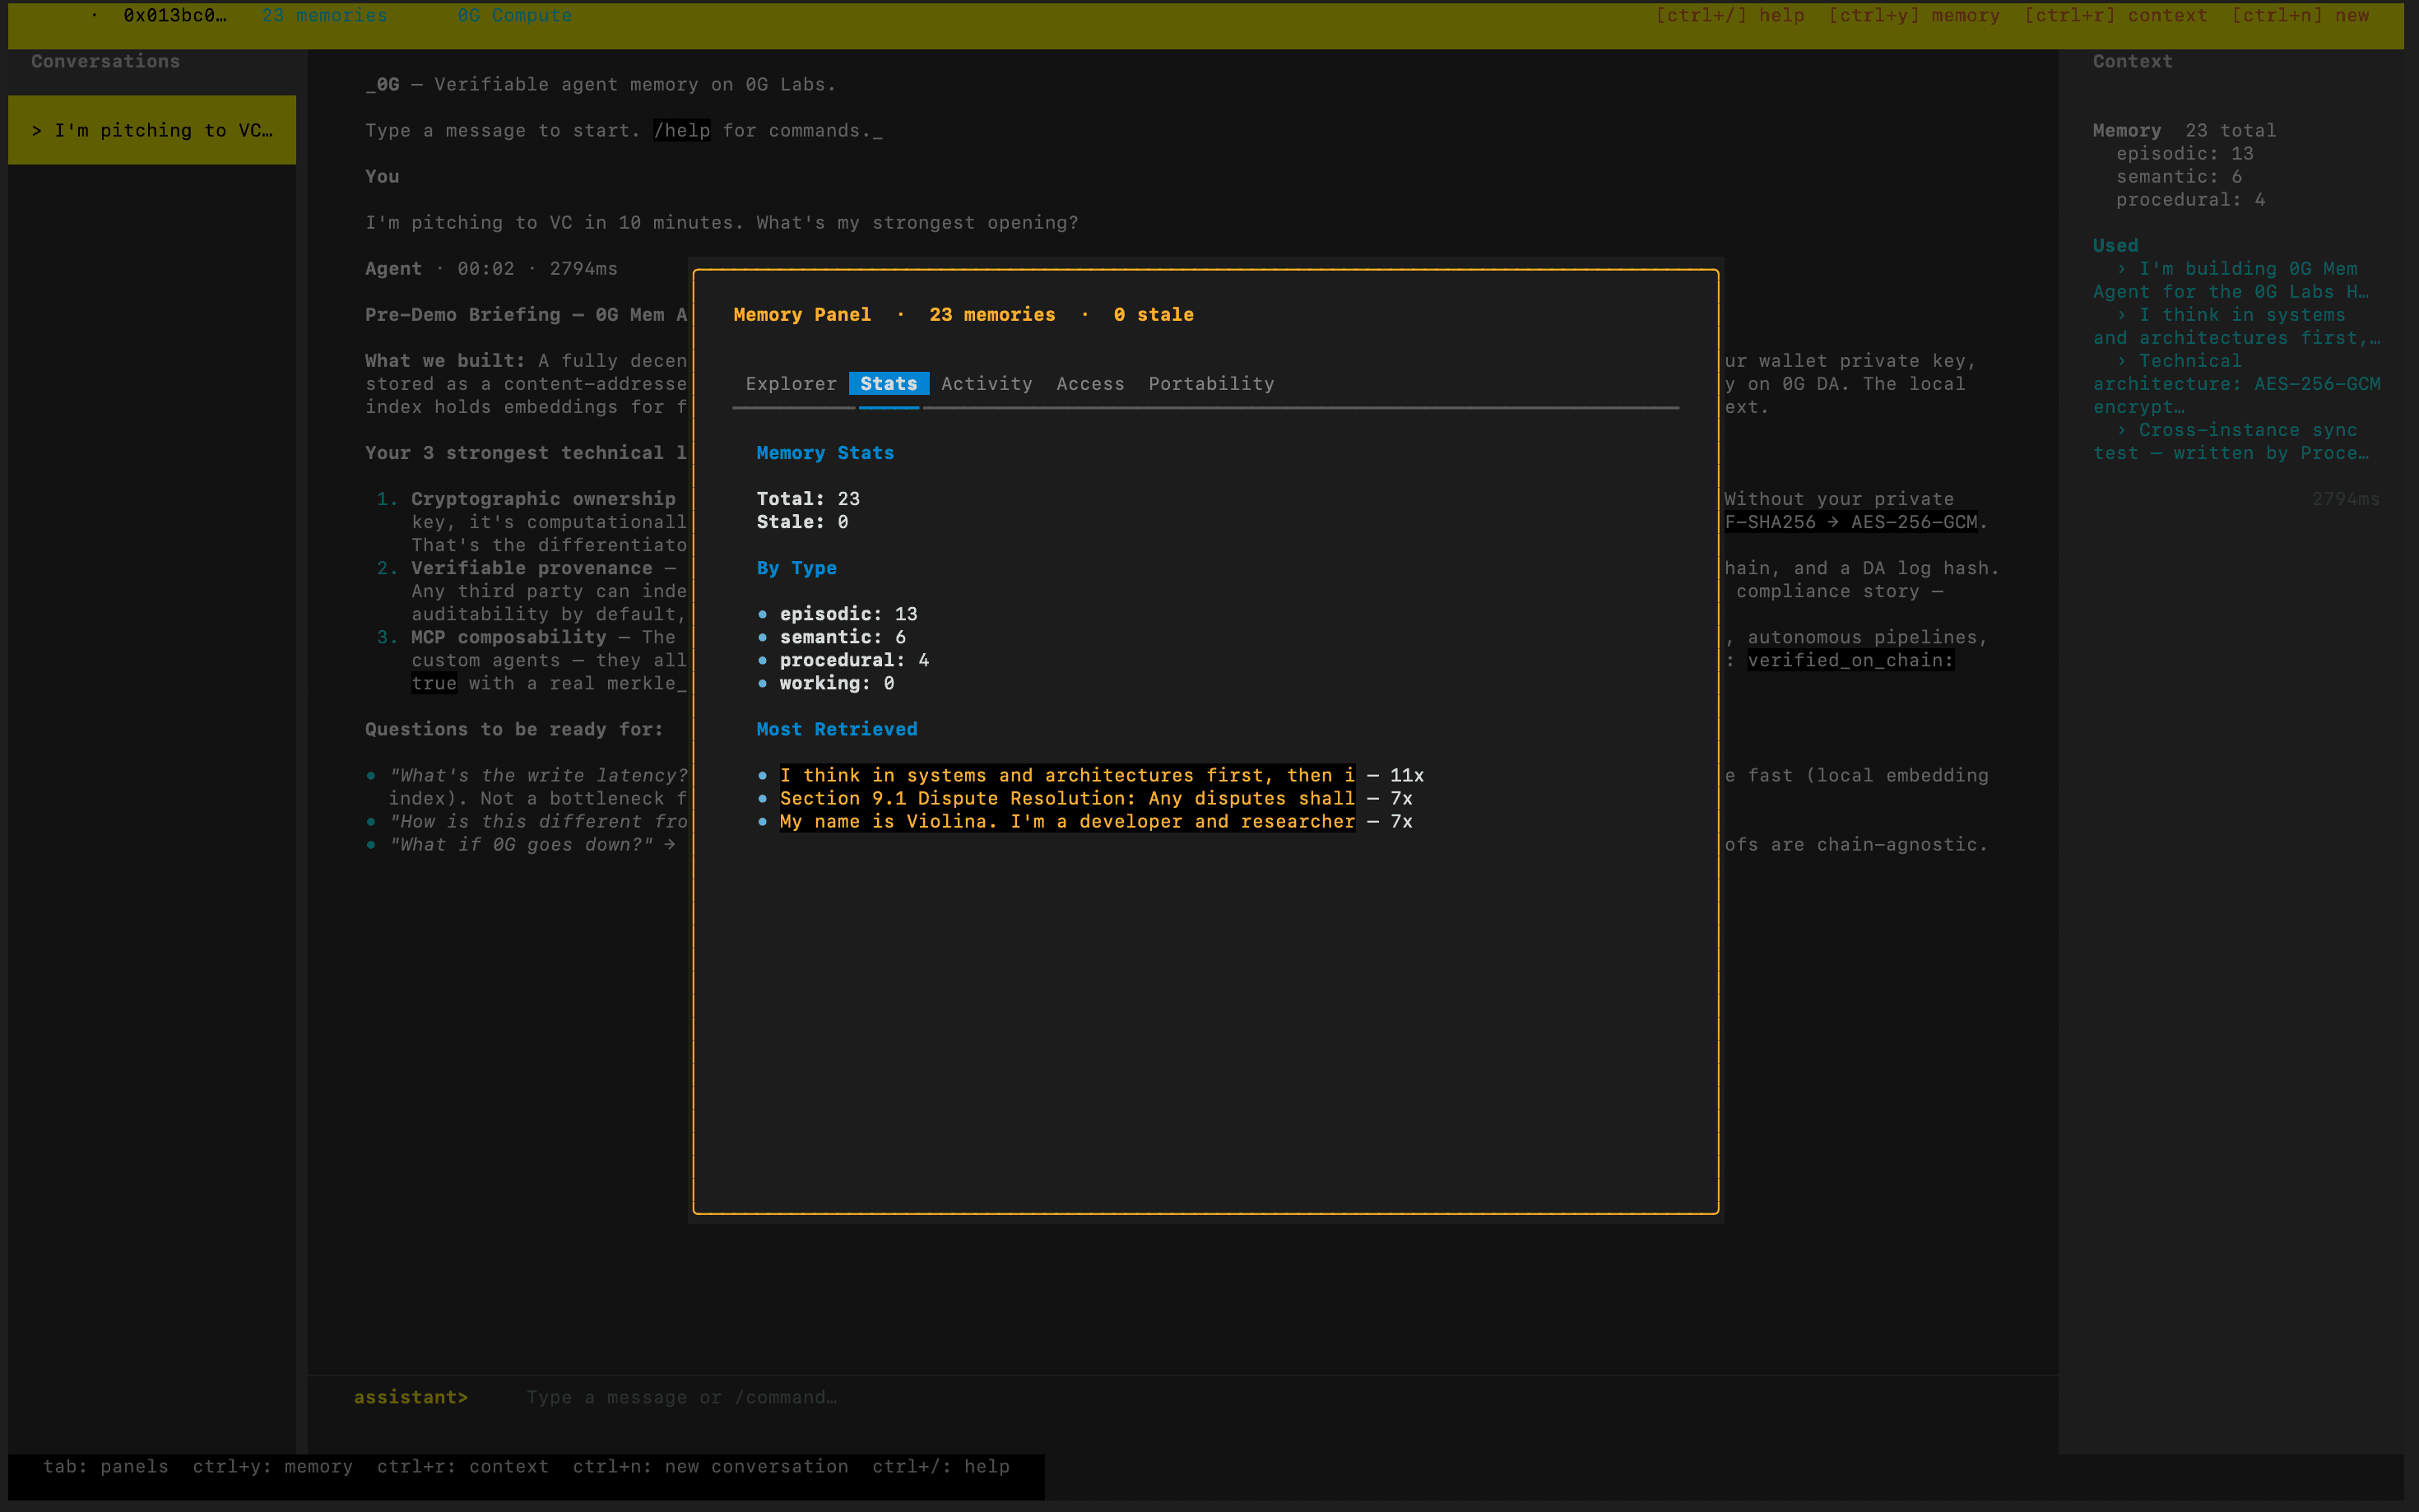
Task: Click the "ctrl+/: help" footer hint
Action: click(x=940, y=1466)
